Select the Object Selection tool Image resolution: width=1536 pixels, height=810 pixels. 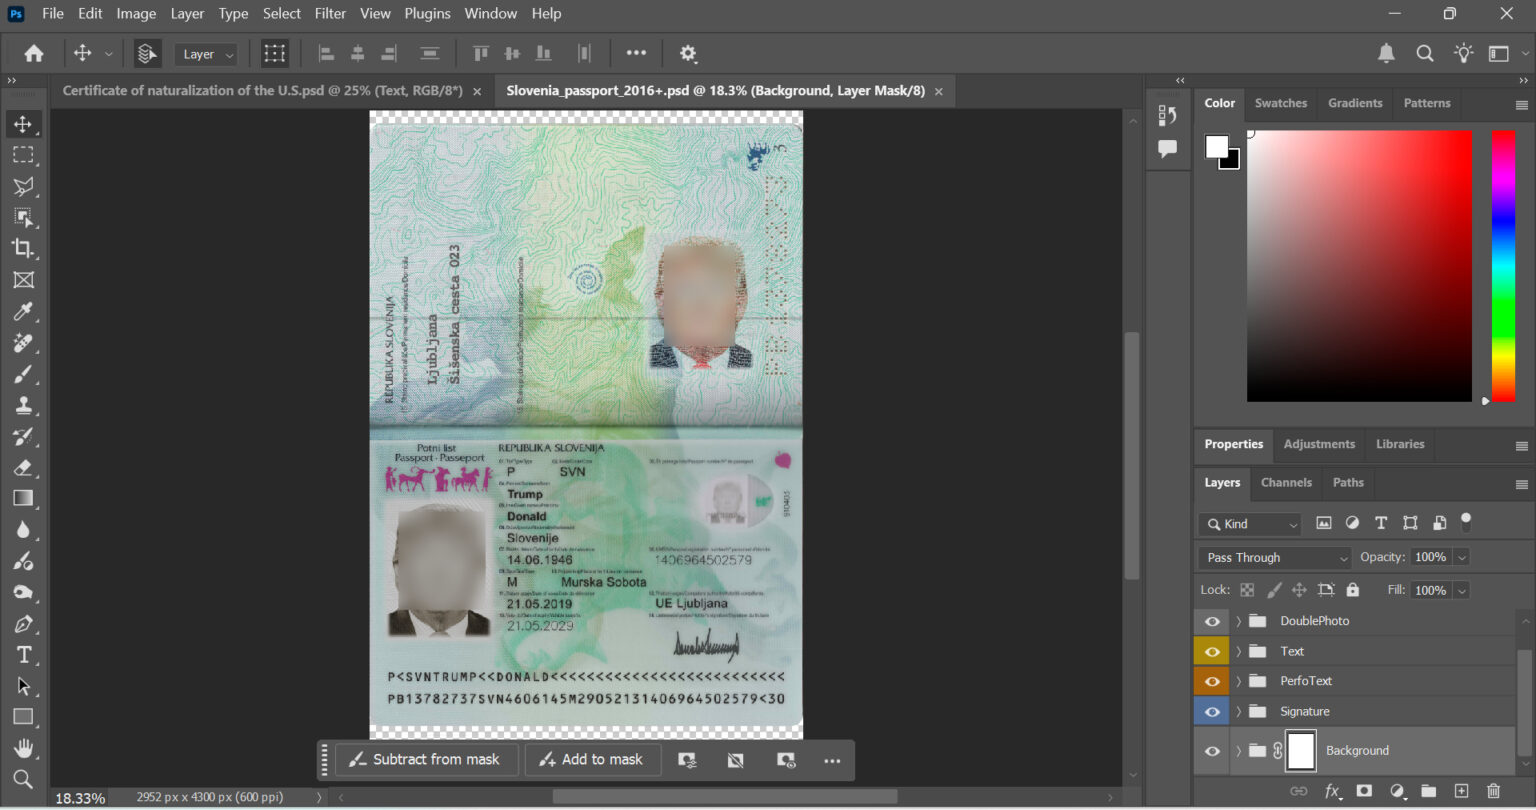tap(23, 217)
